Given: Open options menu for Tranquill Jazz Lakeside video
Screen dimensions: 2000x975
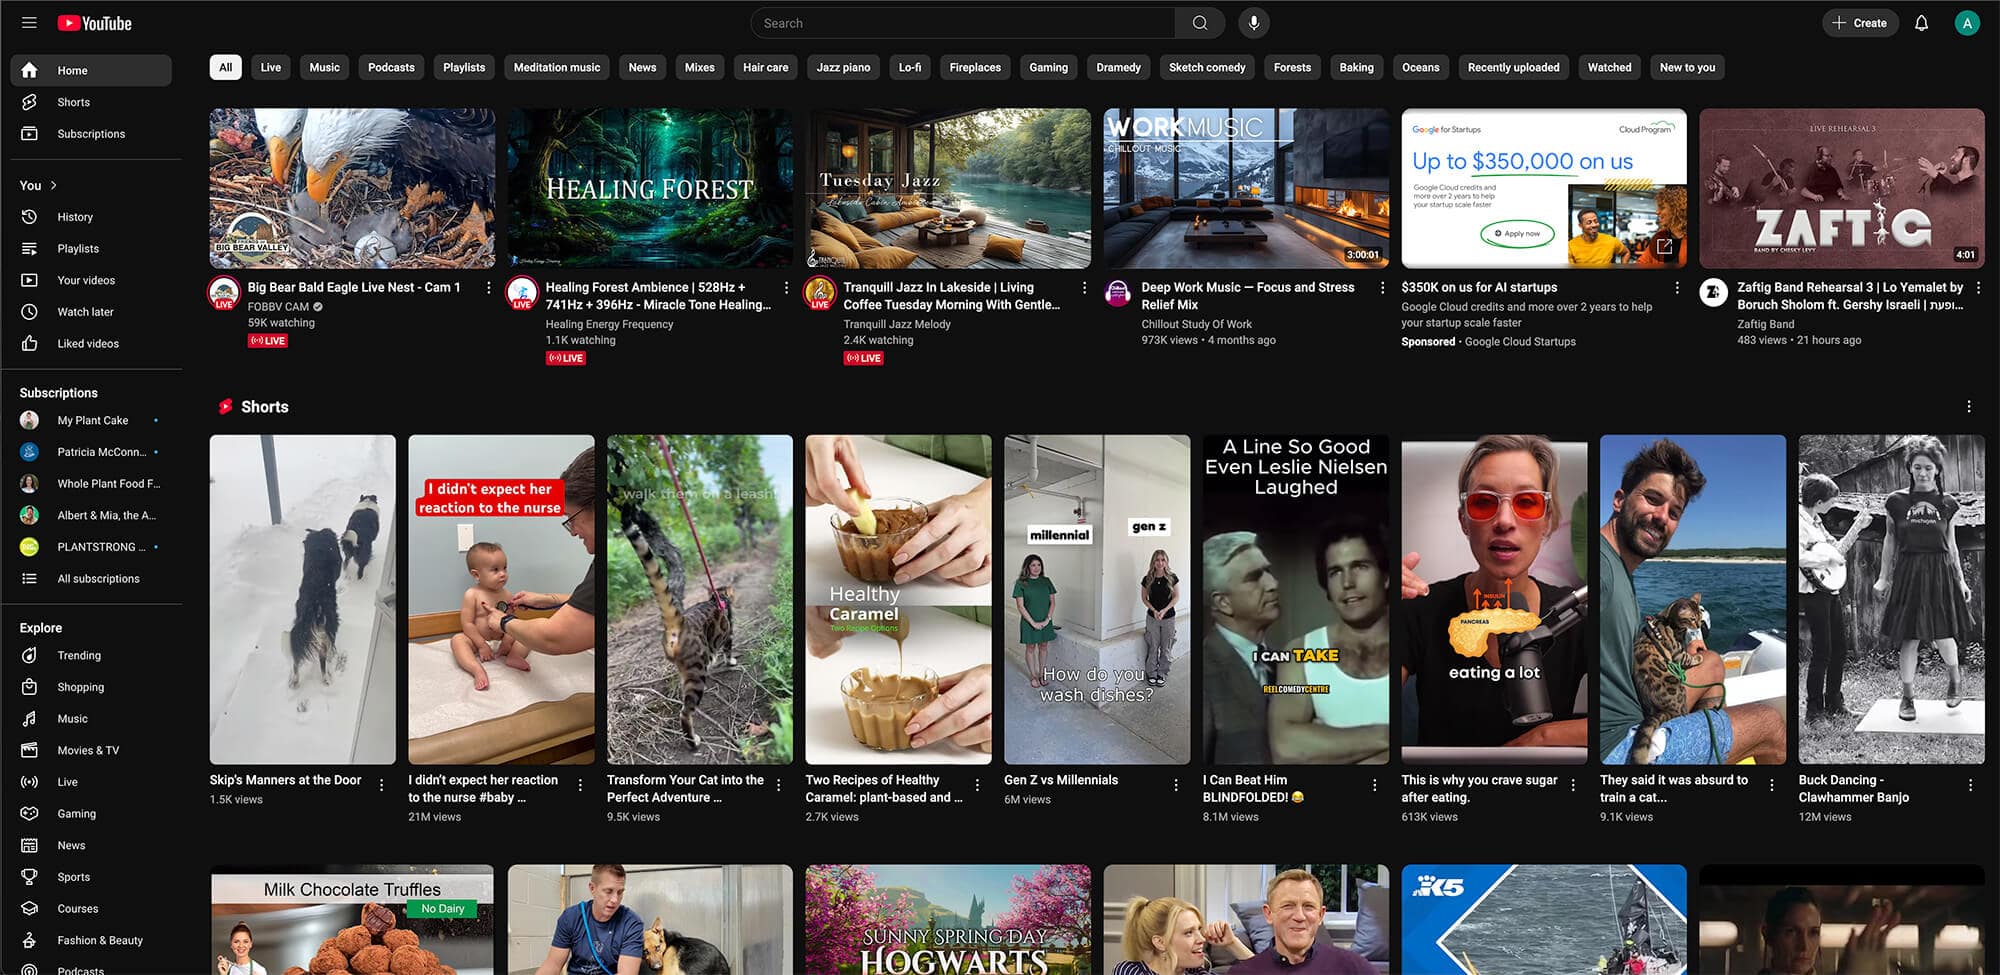Looking at the screenshot, I should click(1084, 288).
